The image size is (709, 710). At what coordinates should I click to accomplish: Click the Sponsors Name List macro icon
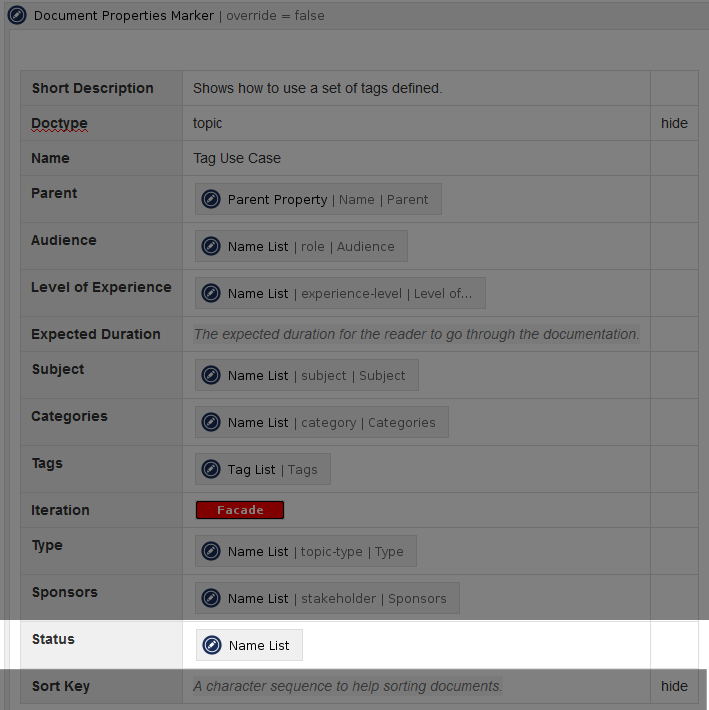(211, 598)
